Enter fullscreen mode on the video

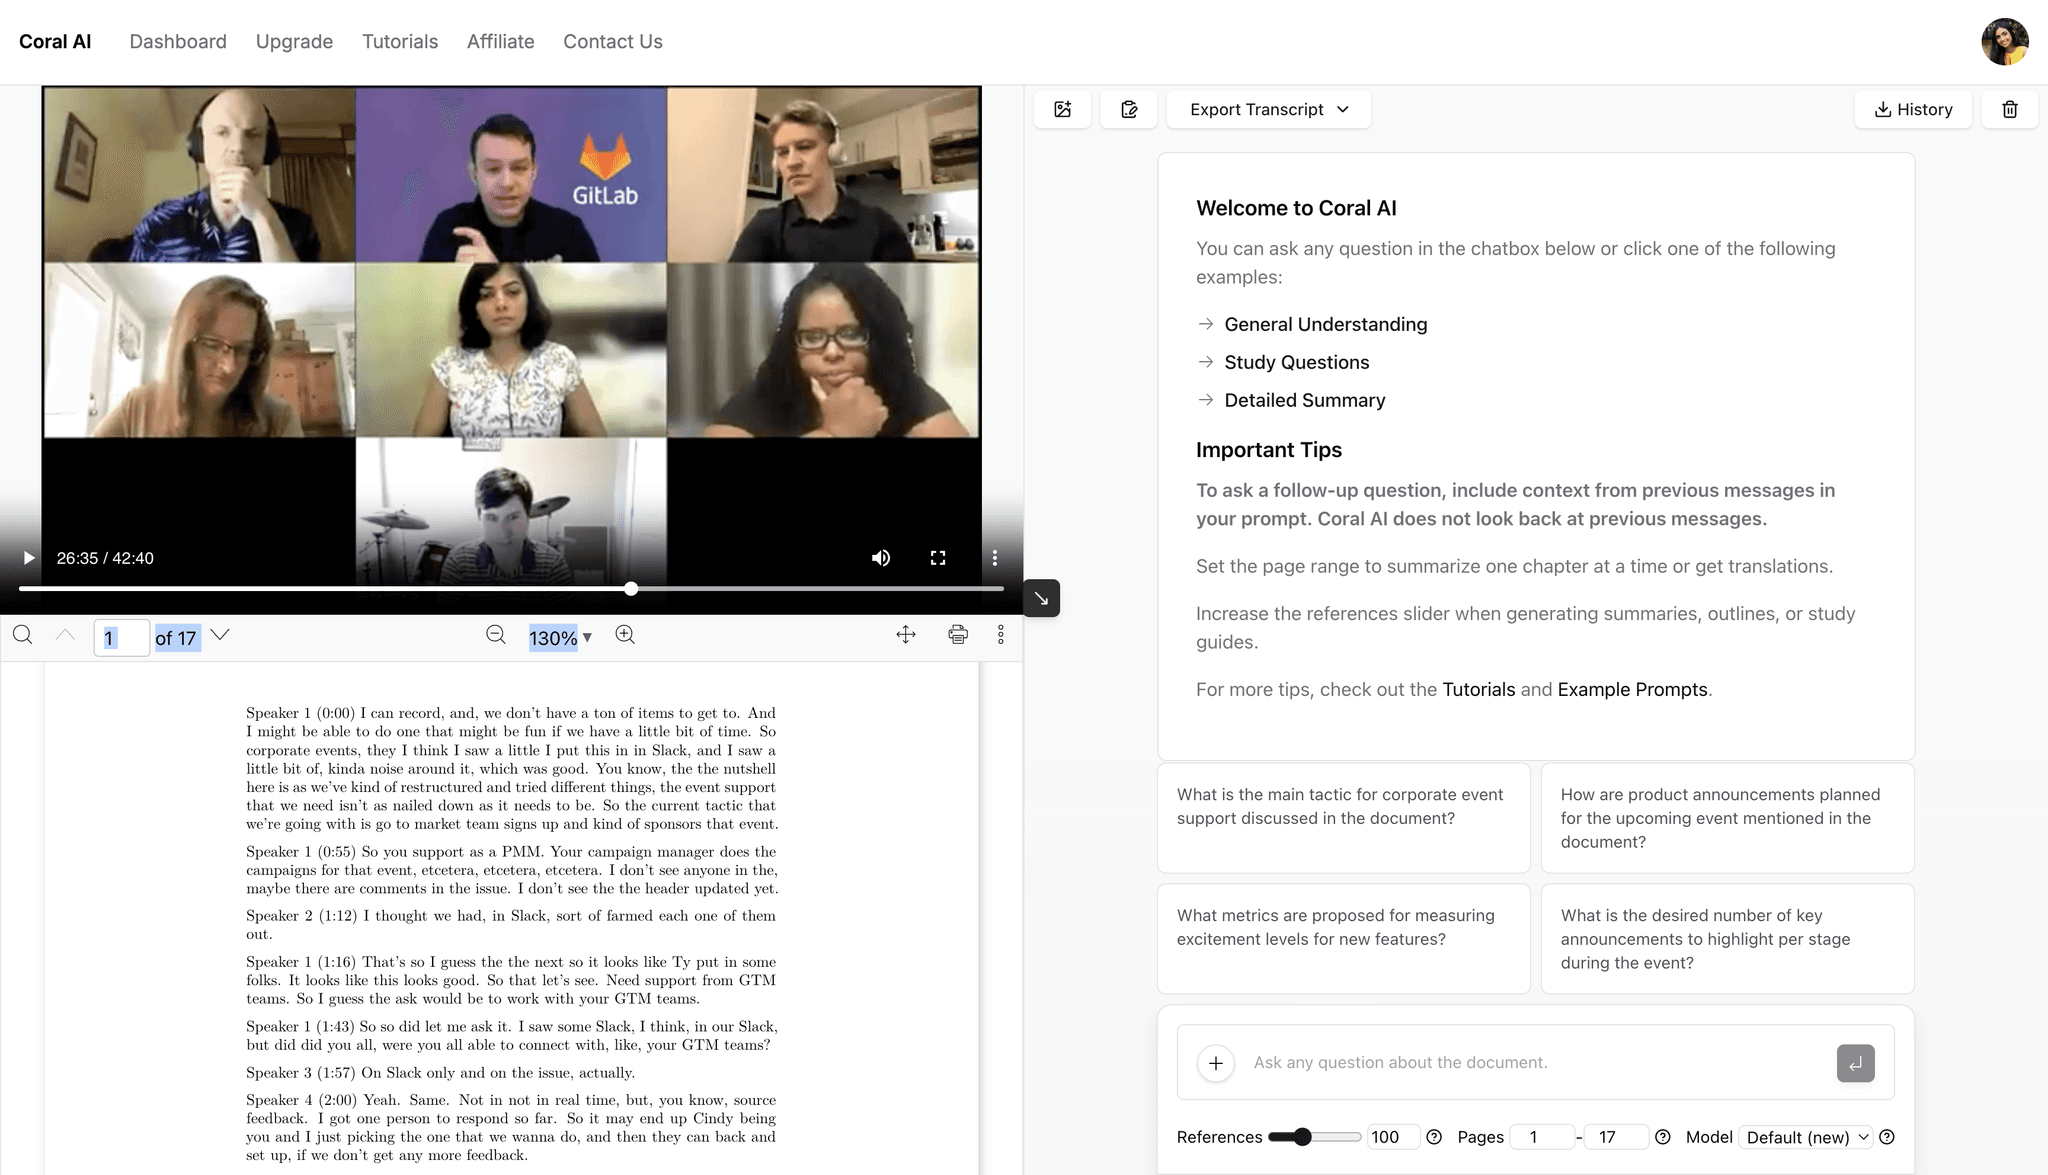tap(938, 558)
